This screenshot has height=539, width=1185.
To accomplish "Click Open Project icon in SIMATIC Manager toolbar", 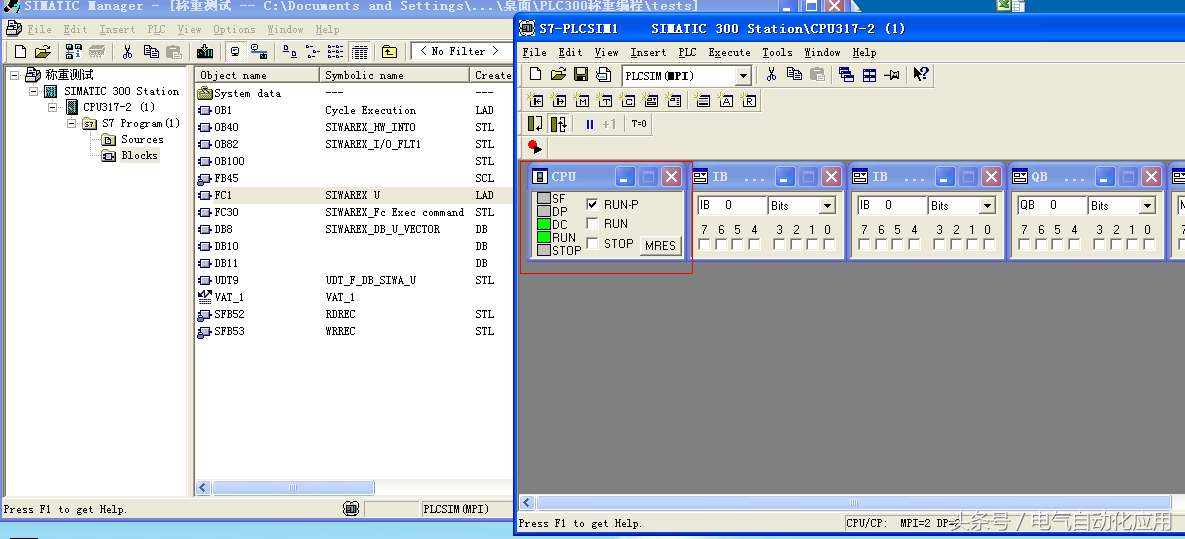I will (42, 51).
